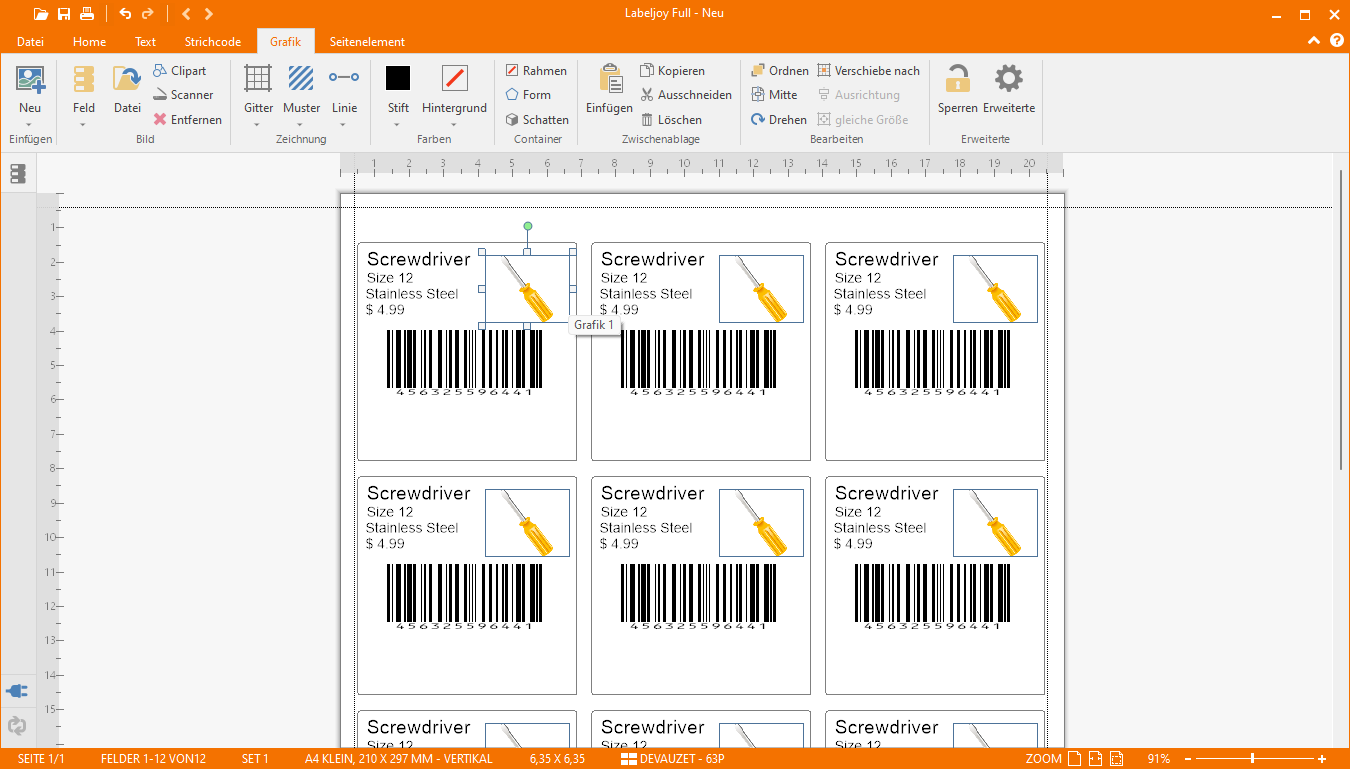This screenshot has height=769, width=1350.
Task: Open the Clipart library
Action: tap(180, 71)
